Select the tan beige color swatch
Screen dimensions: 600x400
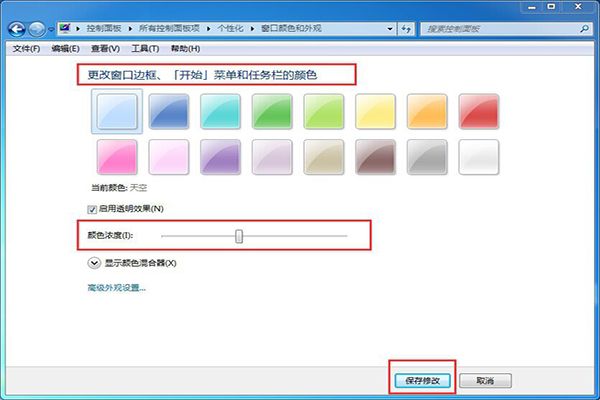[324, 157]
